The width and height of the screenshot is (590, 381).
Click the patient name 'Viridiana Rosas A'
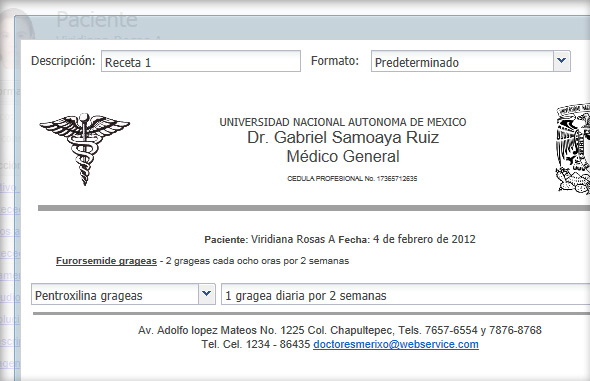click(293, 239)
